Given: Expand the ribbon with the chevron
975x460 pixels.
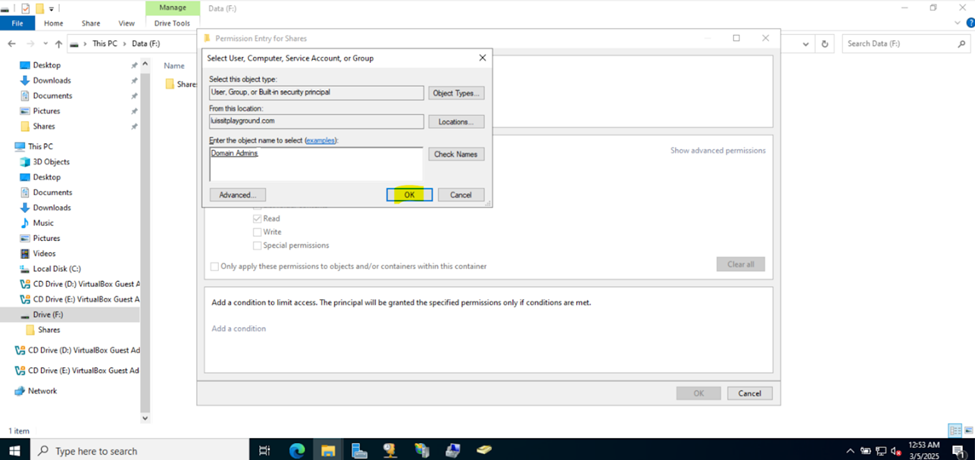Looking at the screenshot, I should pyautogui.click(x=958, y=23).
